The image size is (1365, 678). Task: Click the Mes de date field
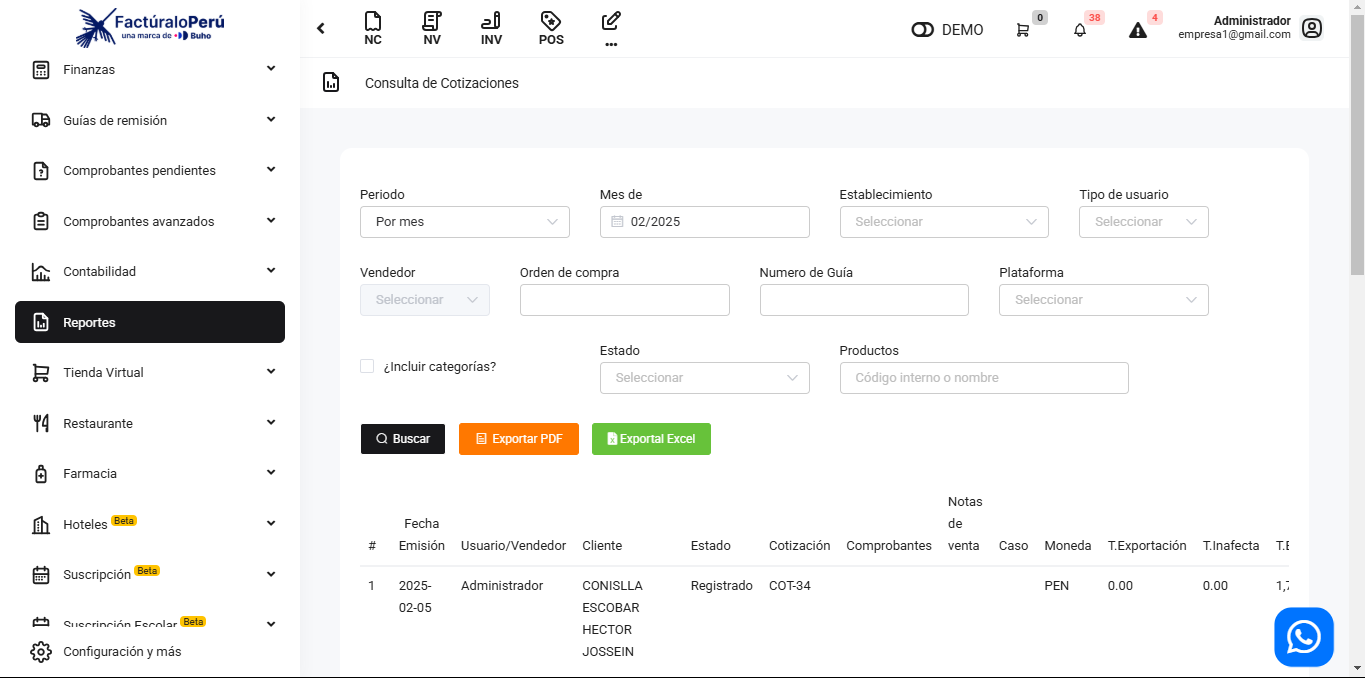[705, 222]
